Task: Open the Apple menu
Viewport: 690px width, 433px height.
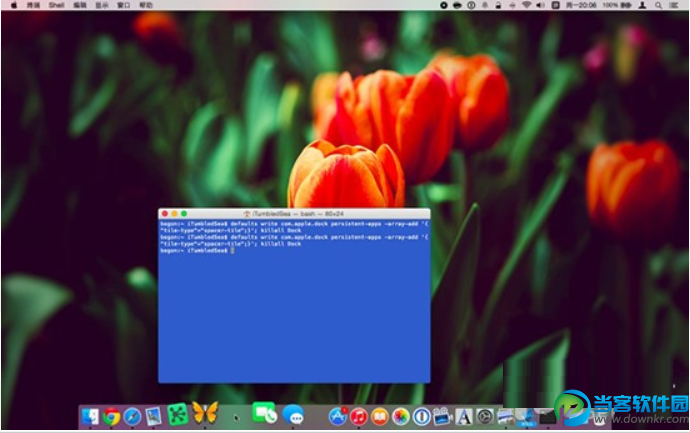Action: 14,5
